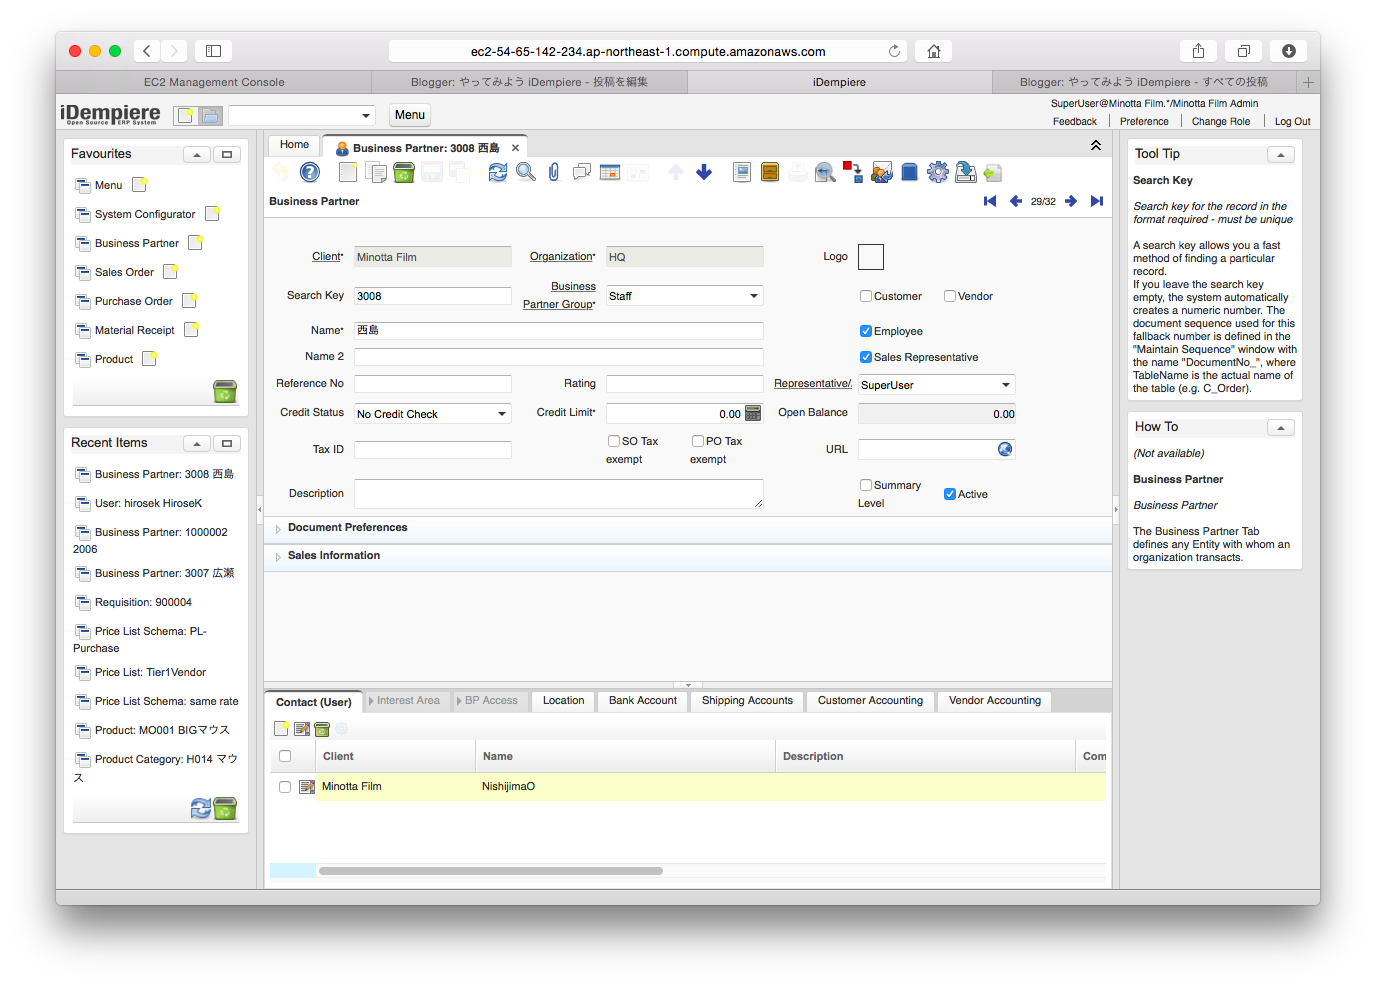Image resolution: width=1376 pixels, height=985 pixels.
Task: Open the Location tab
Action: pos(563,701)
